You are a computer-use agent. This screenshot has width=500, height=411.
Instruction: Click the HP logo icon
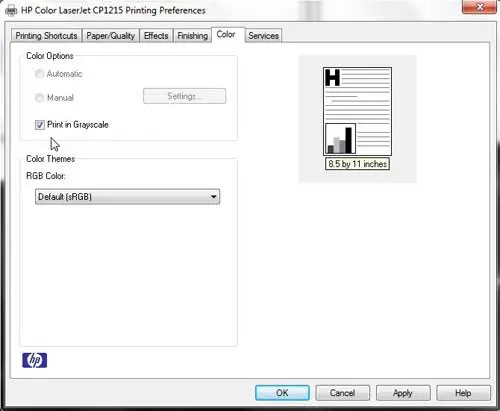tap(35, 360)
